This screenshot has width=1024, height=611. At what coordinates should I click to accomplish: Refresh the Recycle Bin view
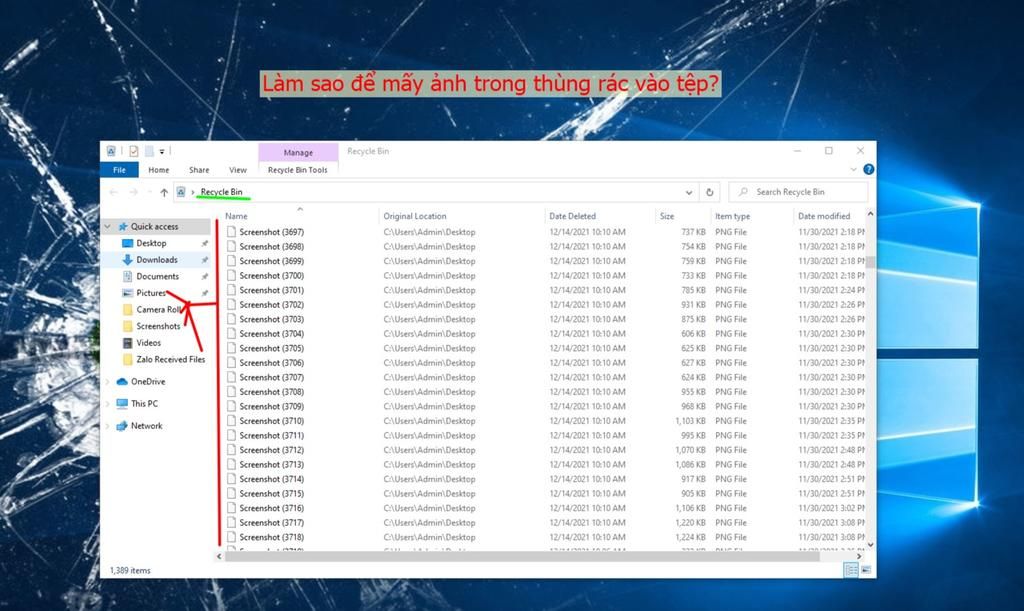point(710,192)
